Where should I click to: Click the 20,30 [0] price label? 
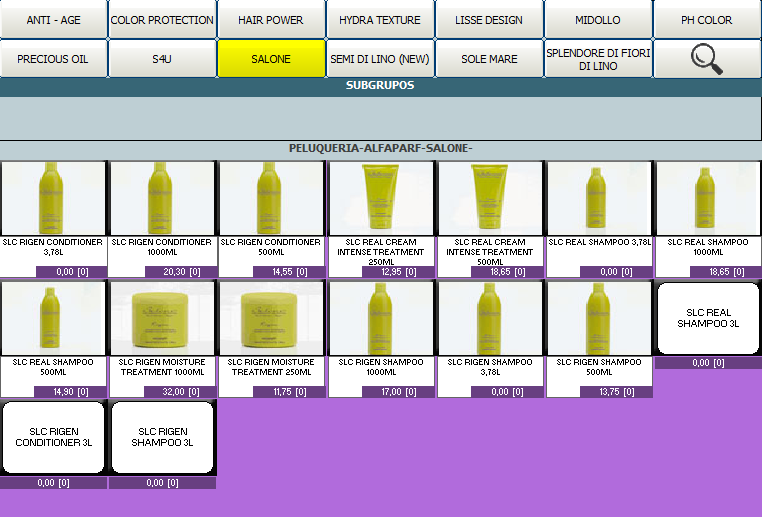click(181, 272)
